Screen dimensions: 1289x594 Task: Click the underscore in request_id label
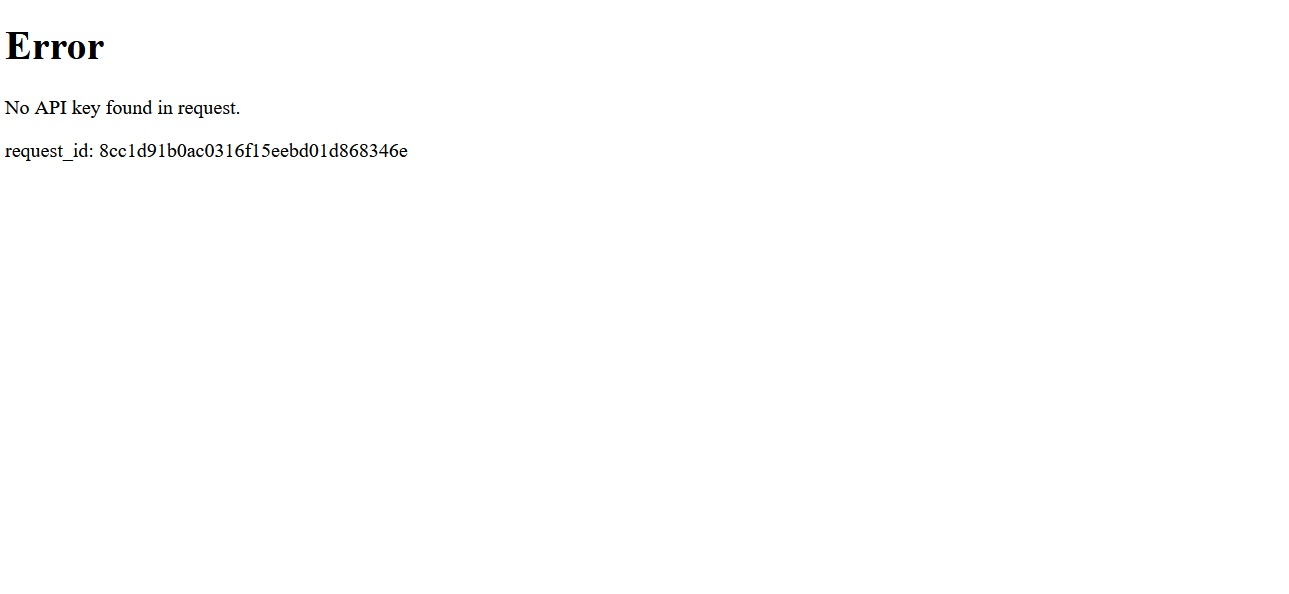[x=67, y=160]
